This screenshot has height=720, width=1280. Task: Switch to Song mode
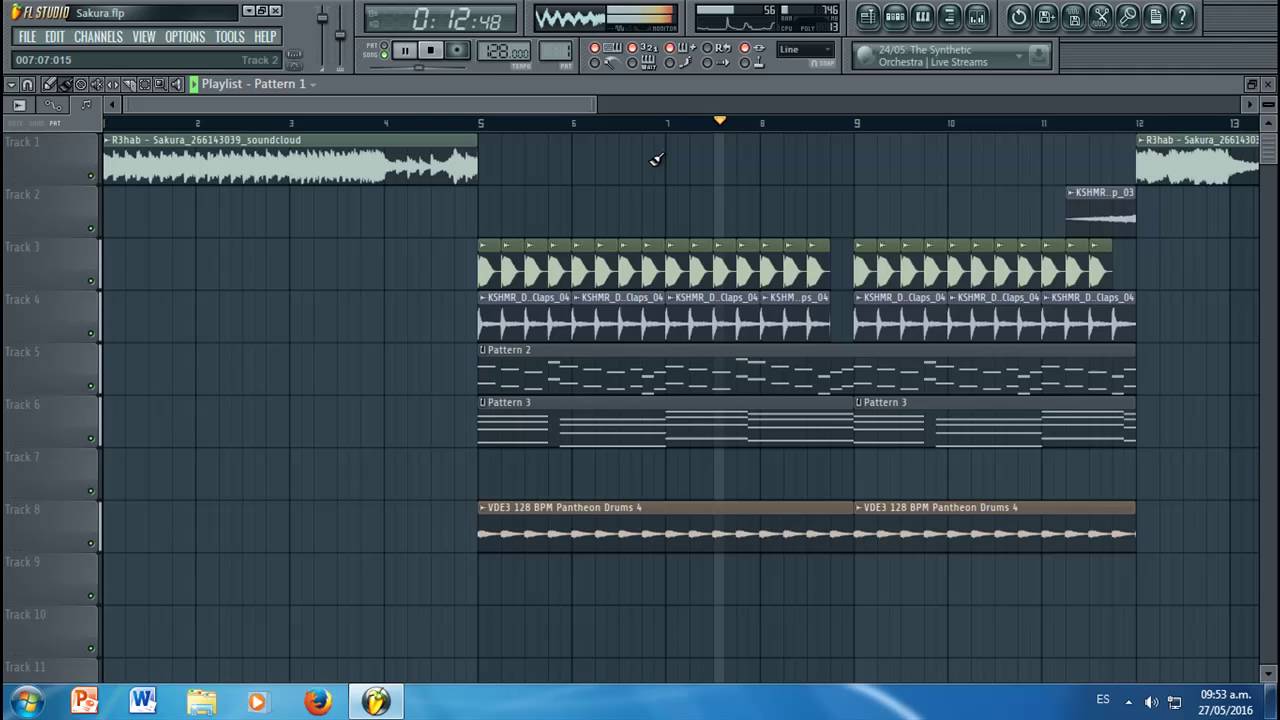pyautogui.click(x=384, y=55)
